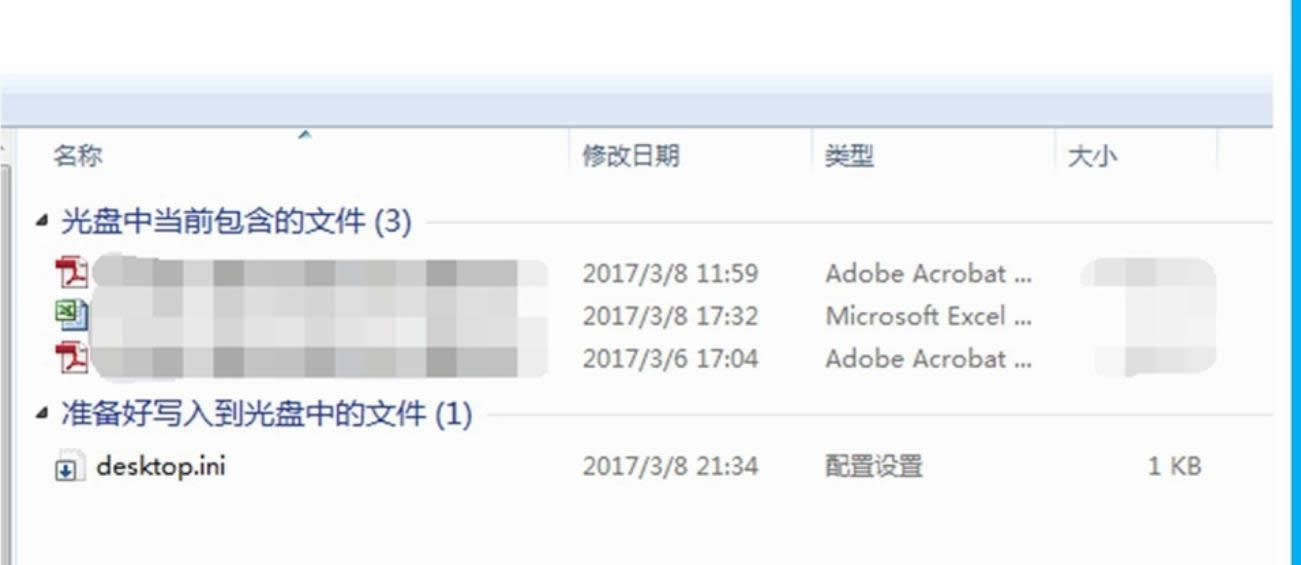Sort files by 修改日期 column header
Image resolution: width=1301 pixels, height=565 pixels.
click(x=631, y=156)
